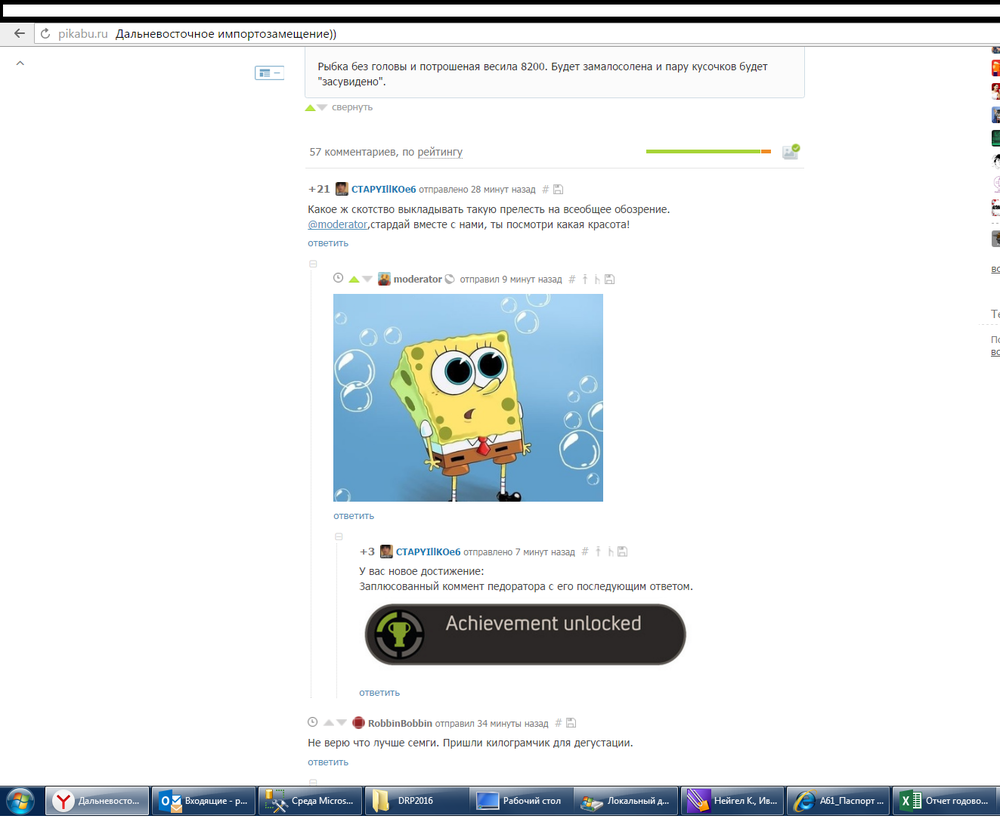Downvote the post above "свернуть"
Viewport: 1000px width, 822px height.
click(x=322, y=108)
